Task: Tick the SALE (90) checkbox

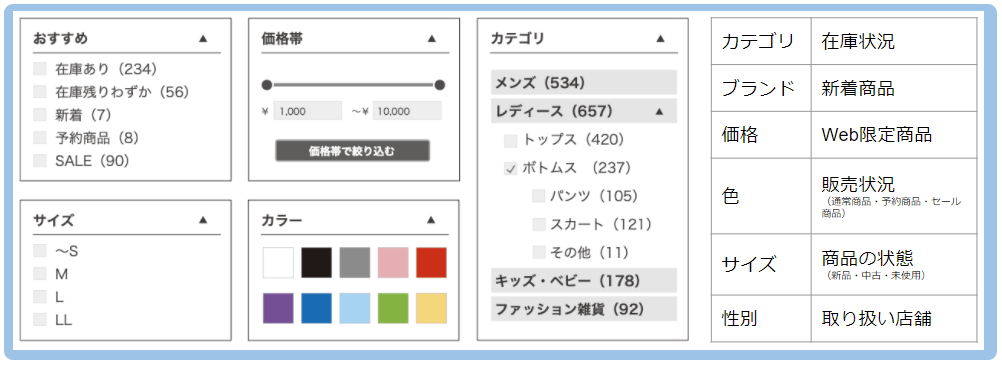Action: click(40, 160)
